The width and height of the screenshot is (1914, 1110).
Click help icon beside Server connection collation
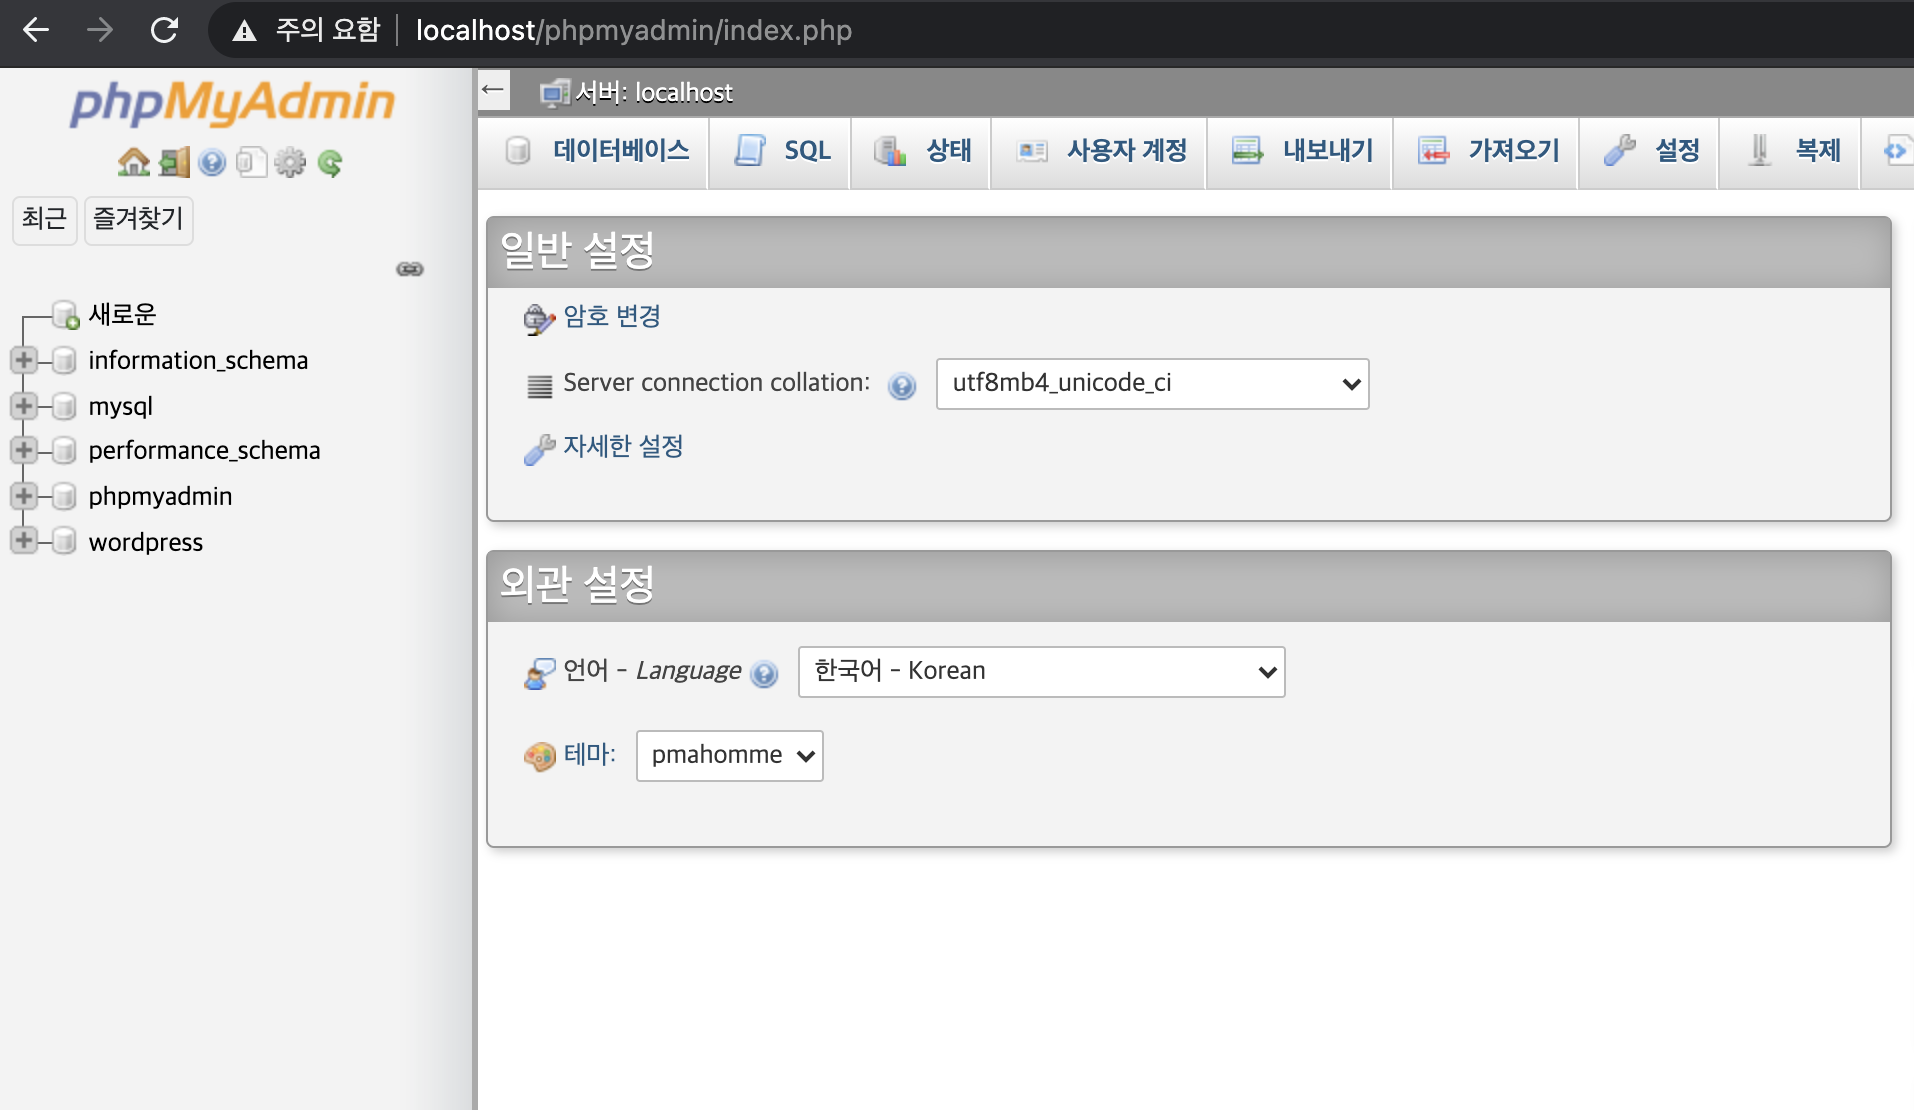(x=902, y=385)
